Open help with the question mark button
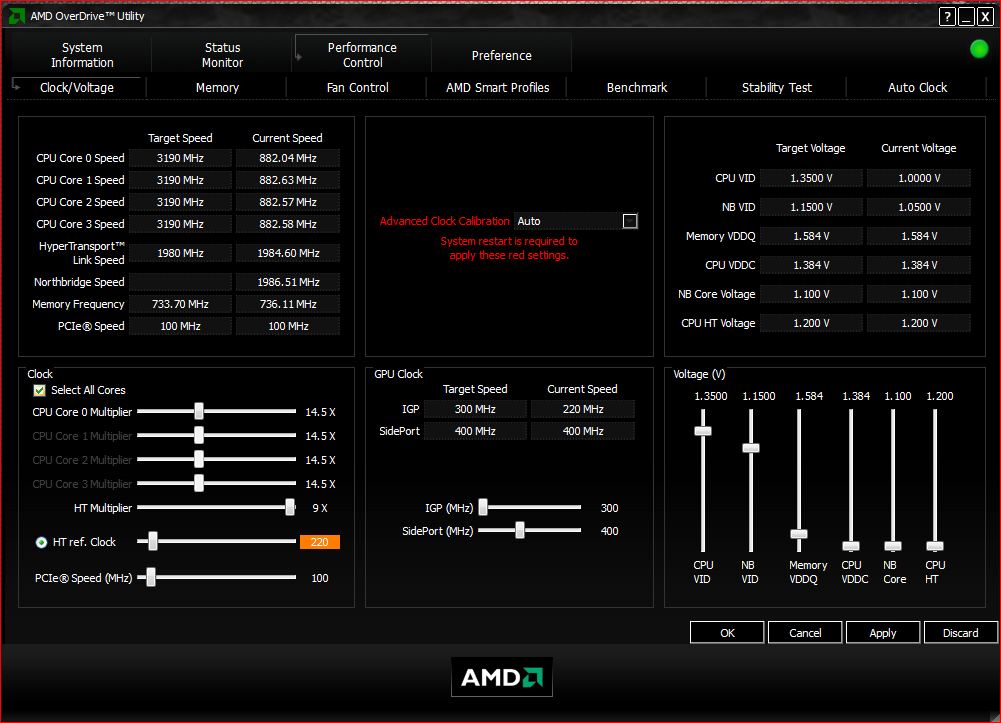1001x723 pixels. coord(947,17)
